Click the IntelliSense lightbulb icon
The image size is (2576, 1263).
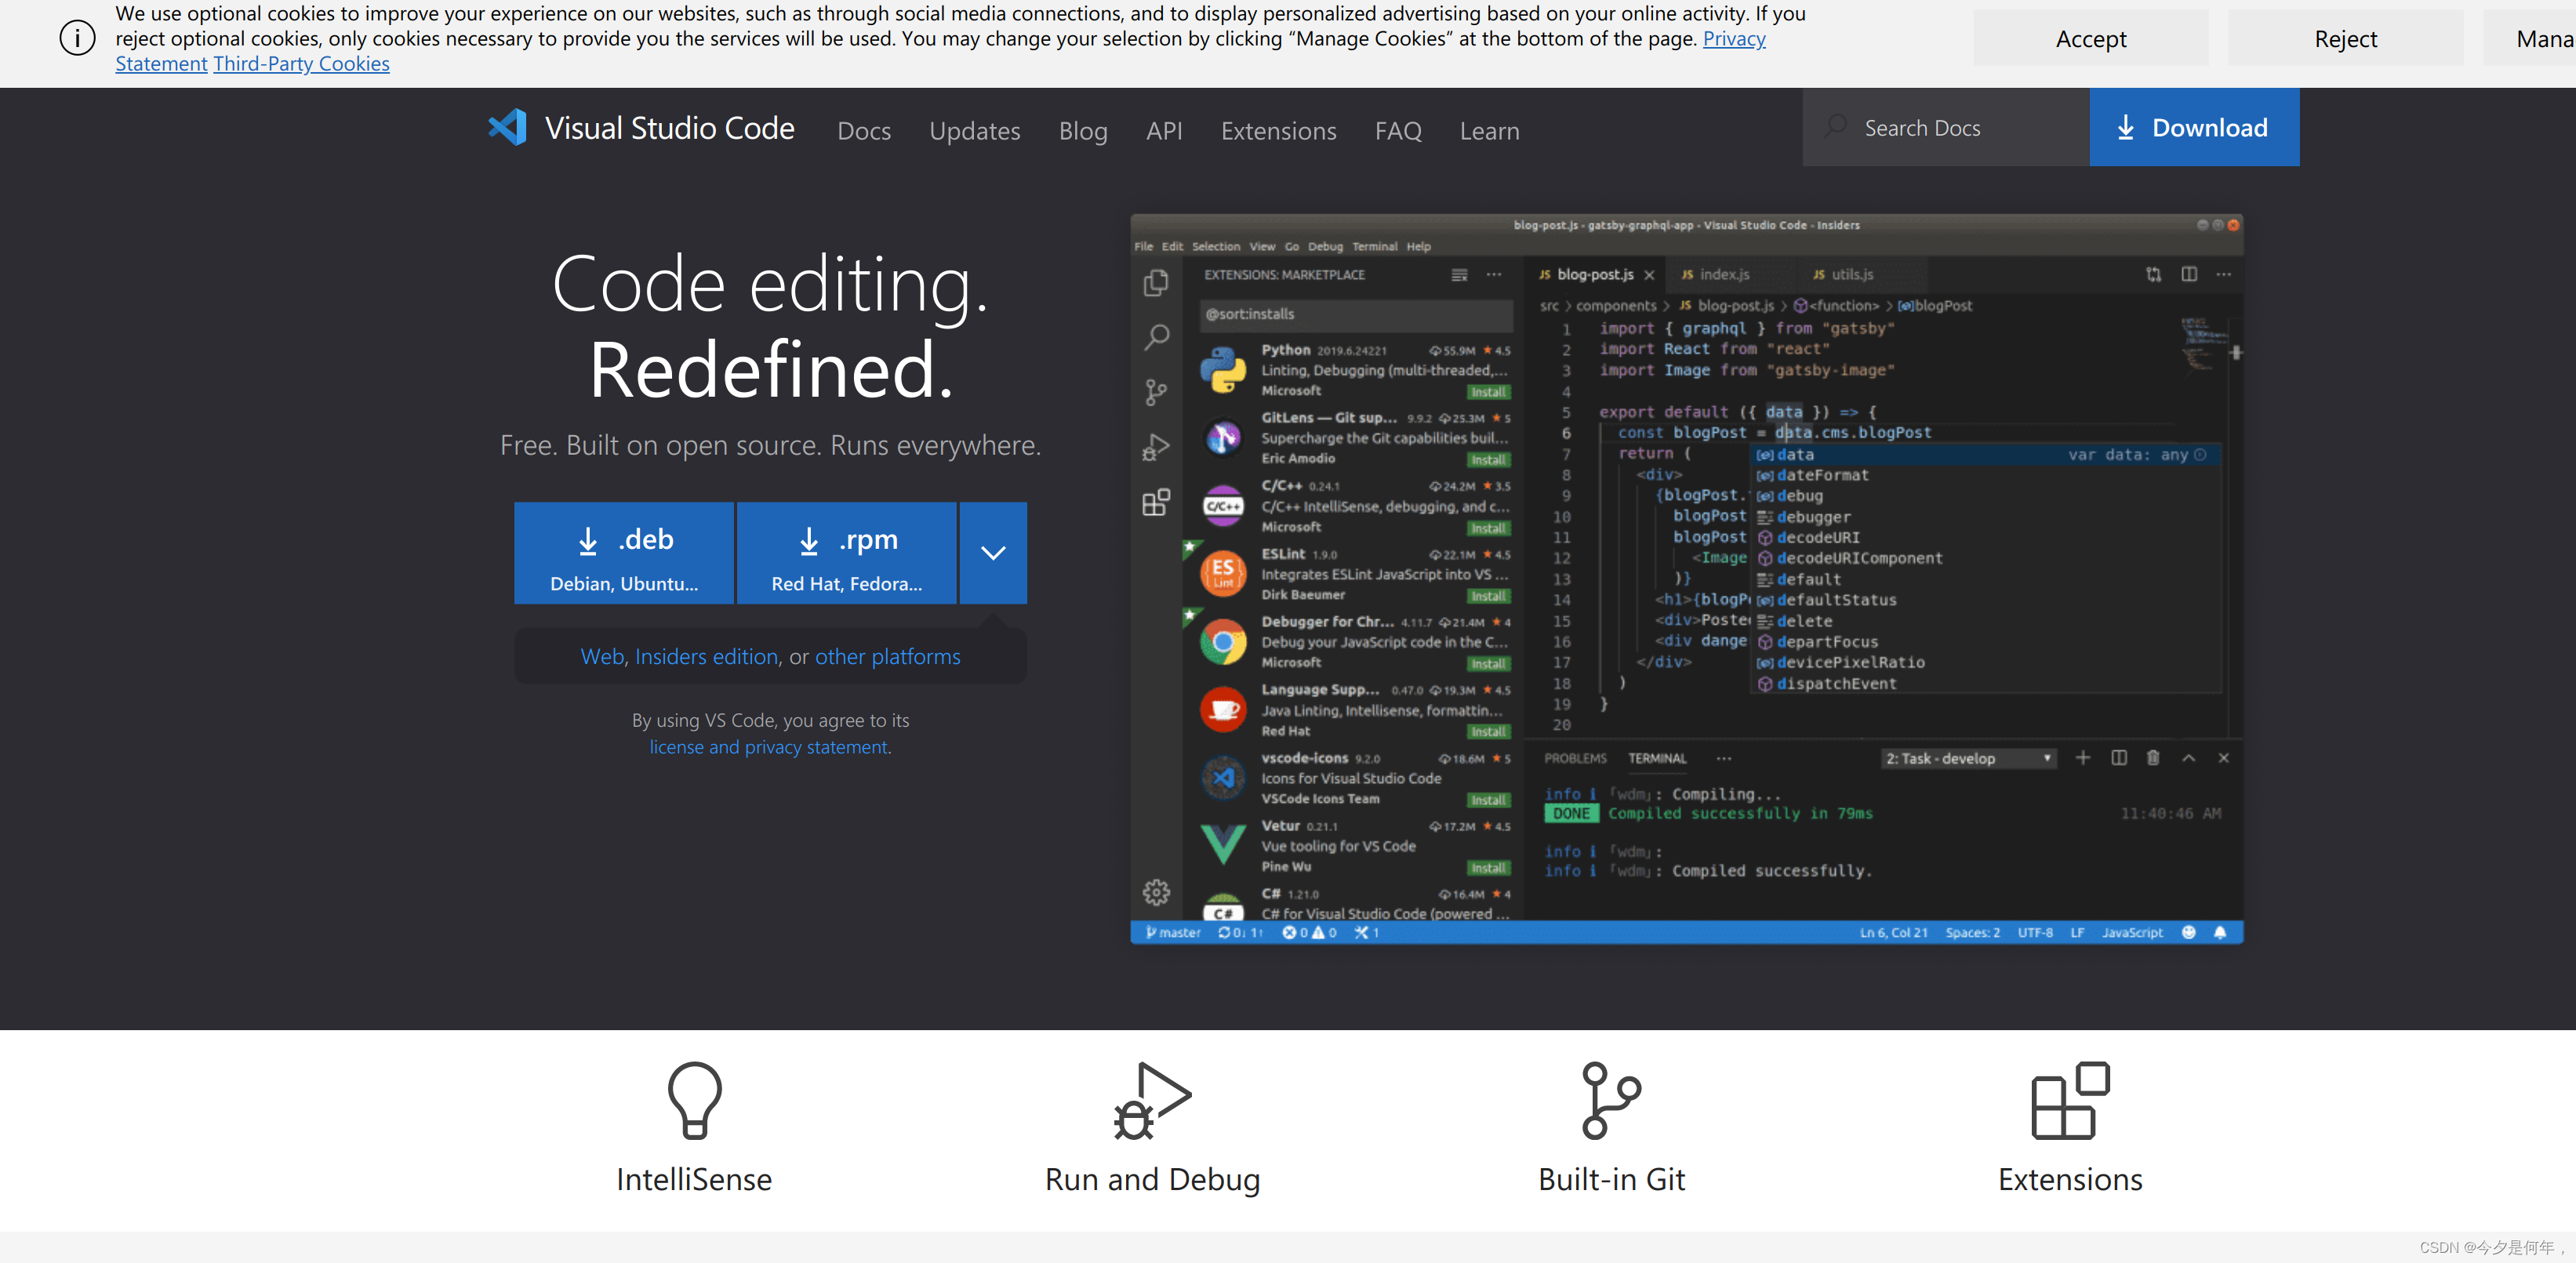694,1099
